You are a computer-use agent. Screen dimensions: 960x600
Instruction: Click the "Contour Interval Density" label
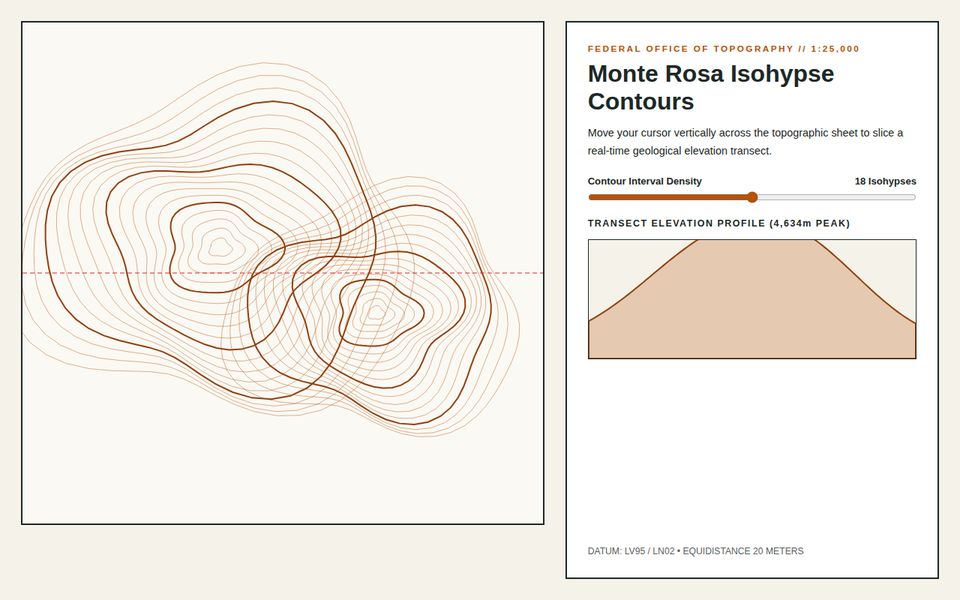pos(645,181)
